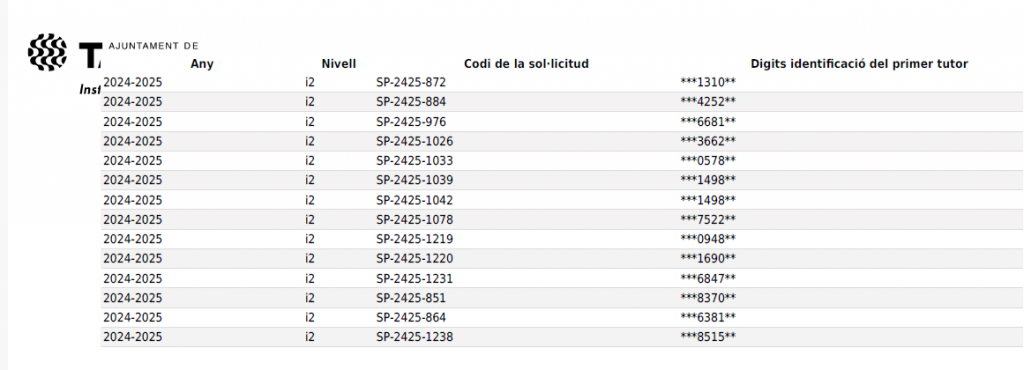This screenshot has height=370, width=1024.
Task: Click the 'Codi de la sol·licitud' header
Action: (526, 64)
